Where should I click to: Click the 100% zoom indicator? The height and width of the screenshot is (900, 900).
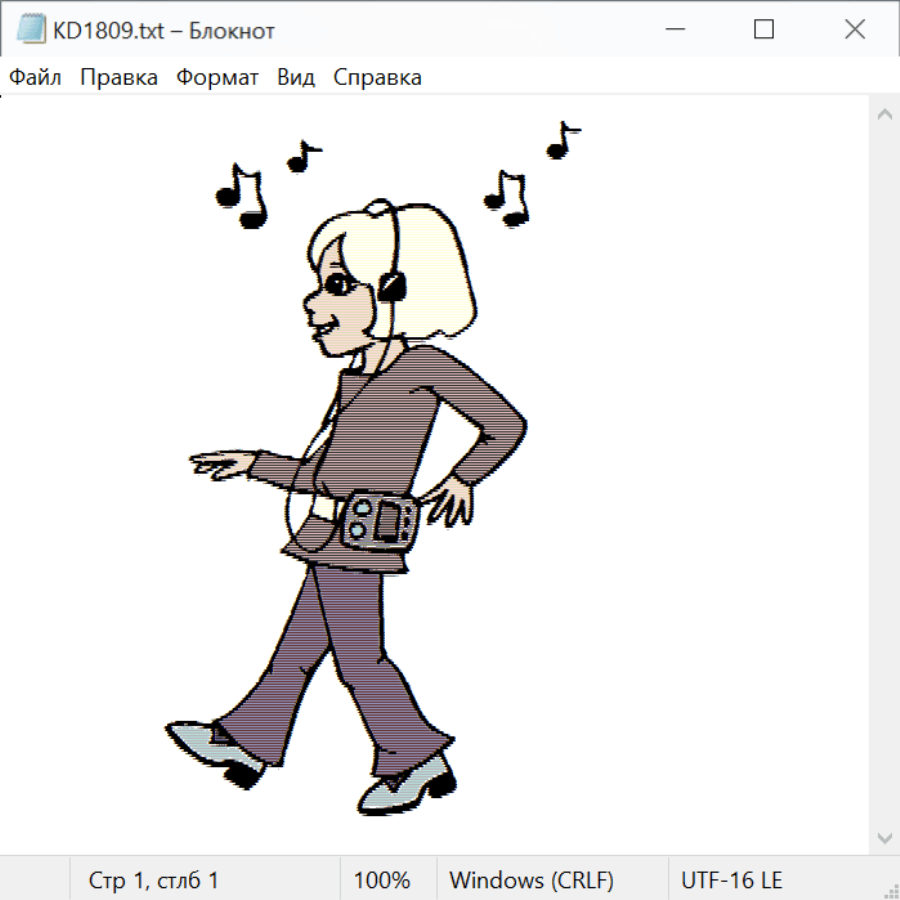382,880
